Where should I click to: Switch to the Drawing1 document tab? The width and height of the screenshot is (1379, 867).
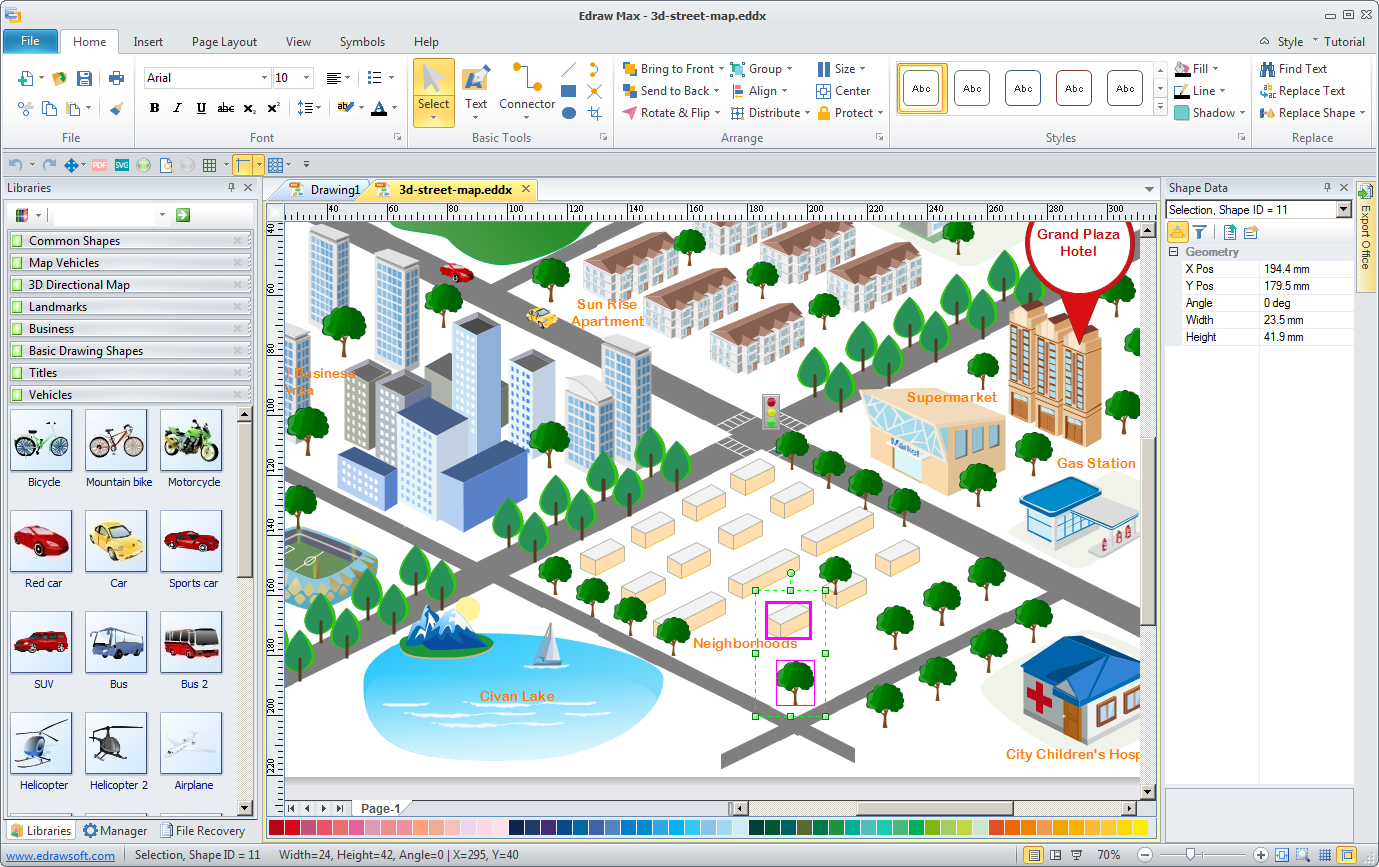[334, 190]
